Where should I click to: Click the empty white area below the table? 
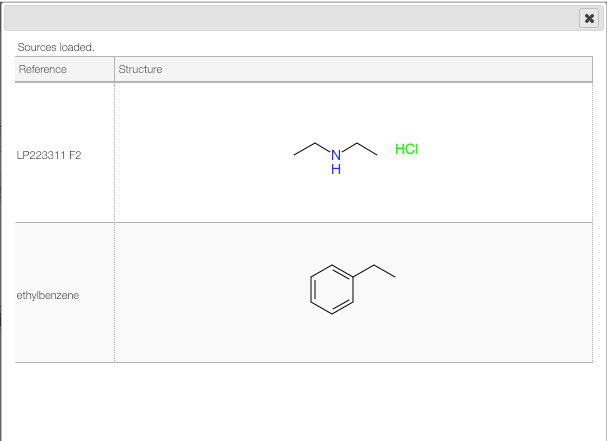[x=304, y=401]
